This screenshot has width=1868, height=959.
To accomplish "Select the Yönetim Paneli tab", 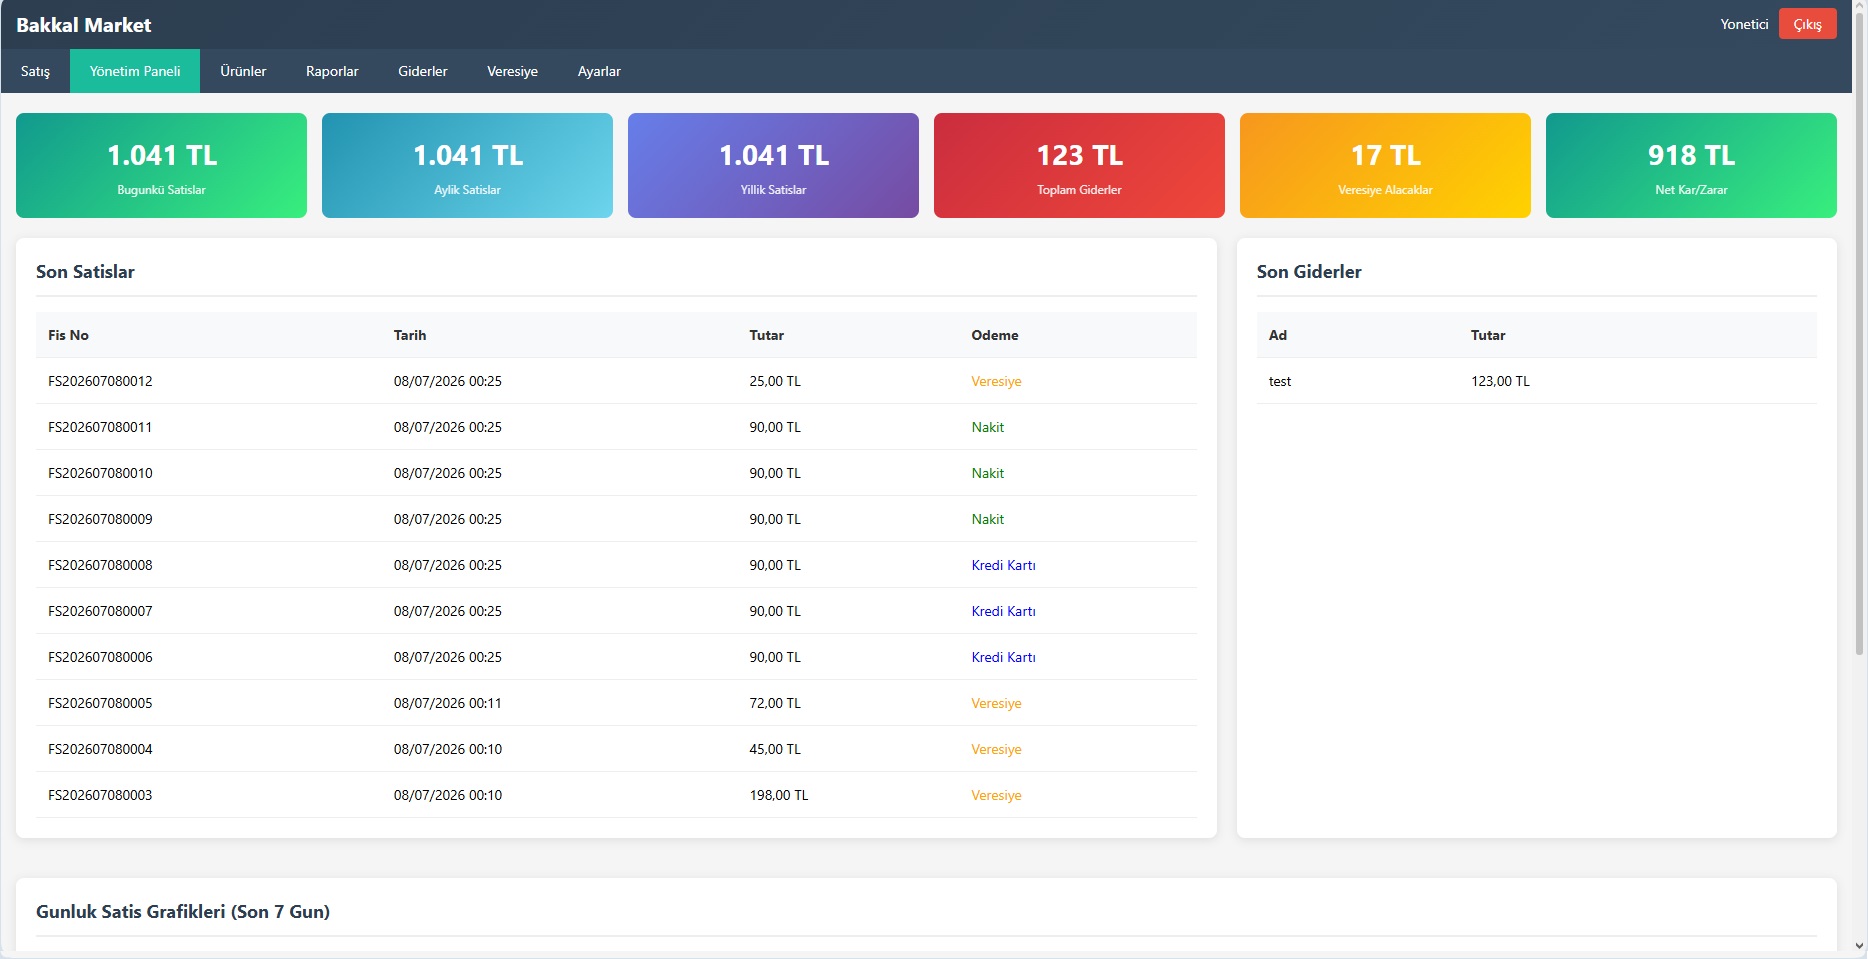I will coord(135,71).
